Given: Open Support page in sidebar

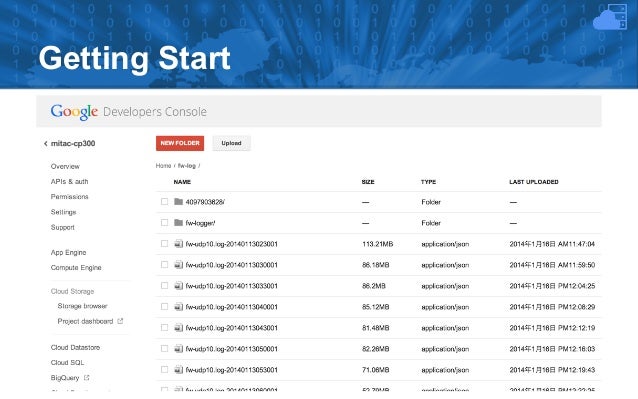Looking at the screenshot, I should tap(63, 227).
